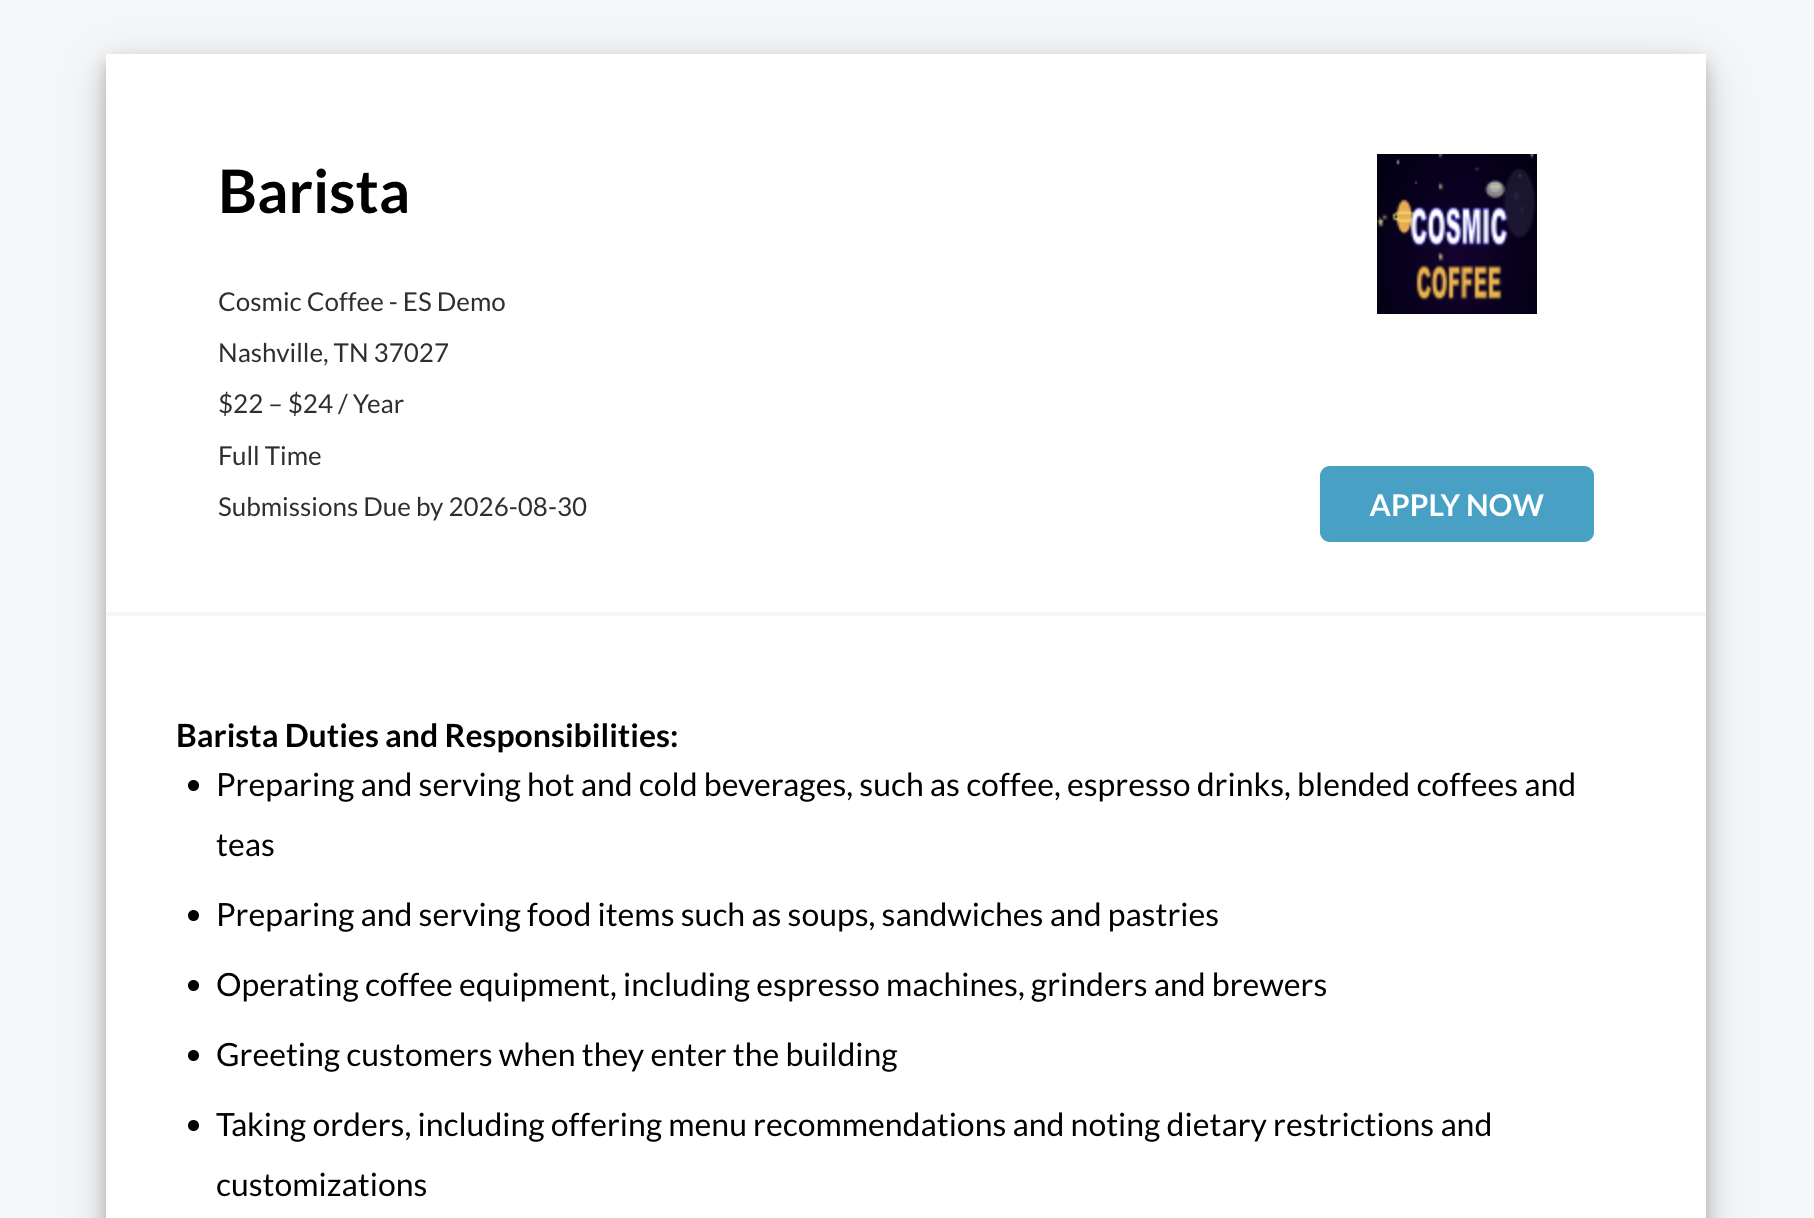Click the bullet dot before 'Taking orders'
Viewport: 1814px width, 1218px height.
click(194, 1126)
